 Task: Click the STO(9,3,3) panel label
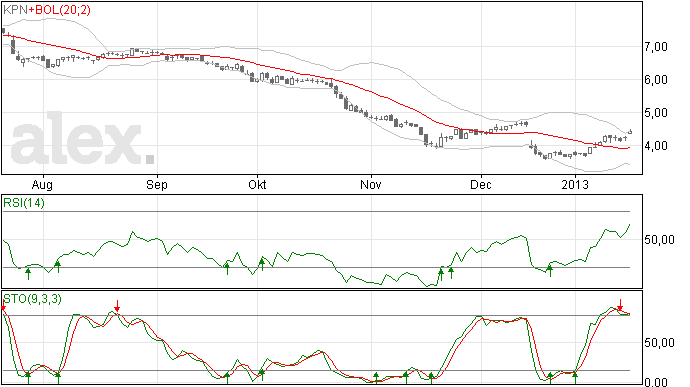tap(32, 299)
